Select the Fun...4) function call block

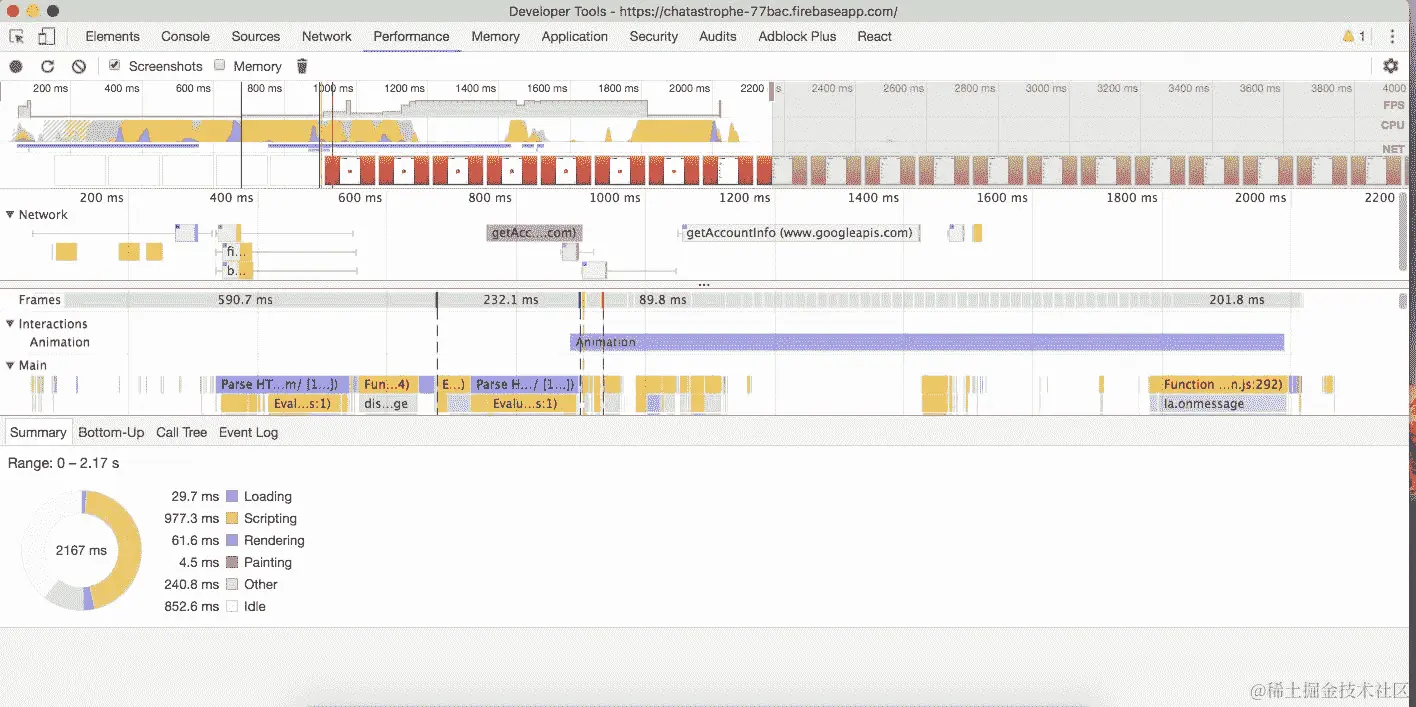pos(386,384)
